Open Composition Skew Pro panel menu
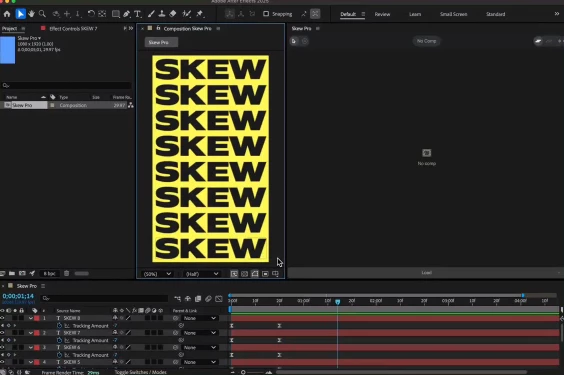 tap(218, 28)
